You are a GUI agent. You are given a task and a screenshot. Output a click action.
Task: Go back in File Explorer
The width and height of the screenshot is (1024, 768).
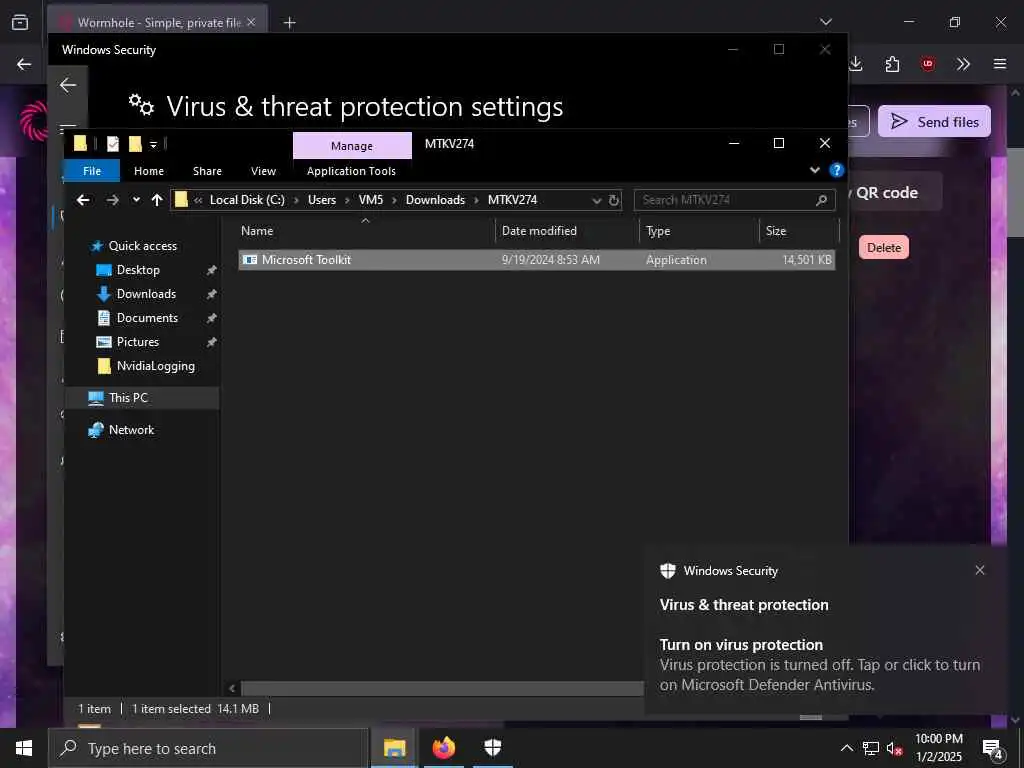83,200
